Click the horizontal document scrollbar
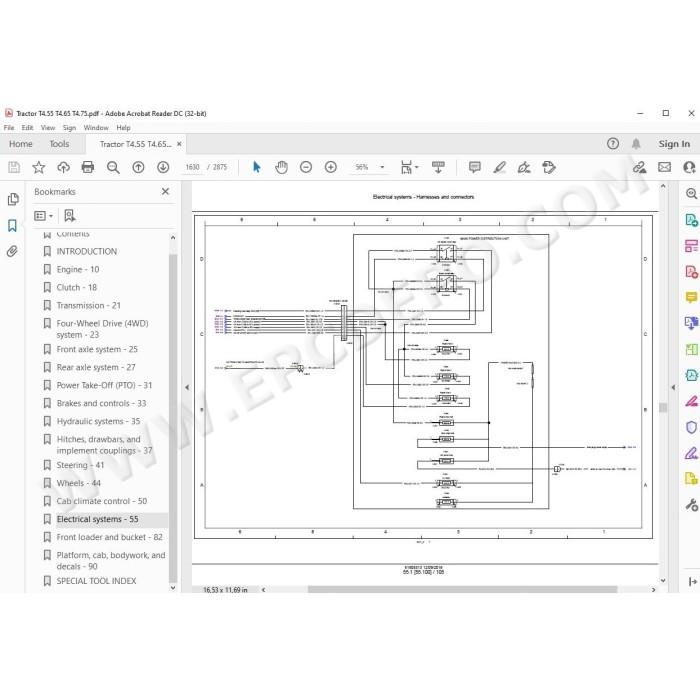The image size is (700, 700). point(462,590)
